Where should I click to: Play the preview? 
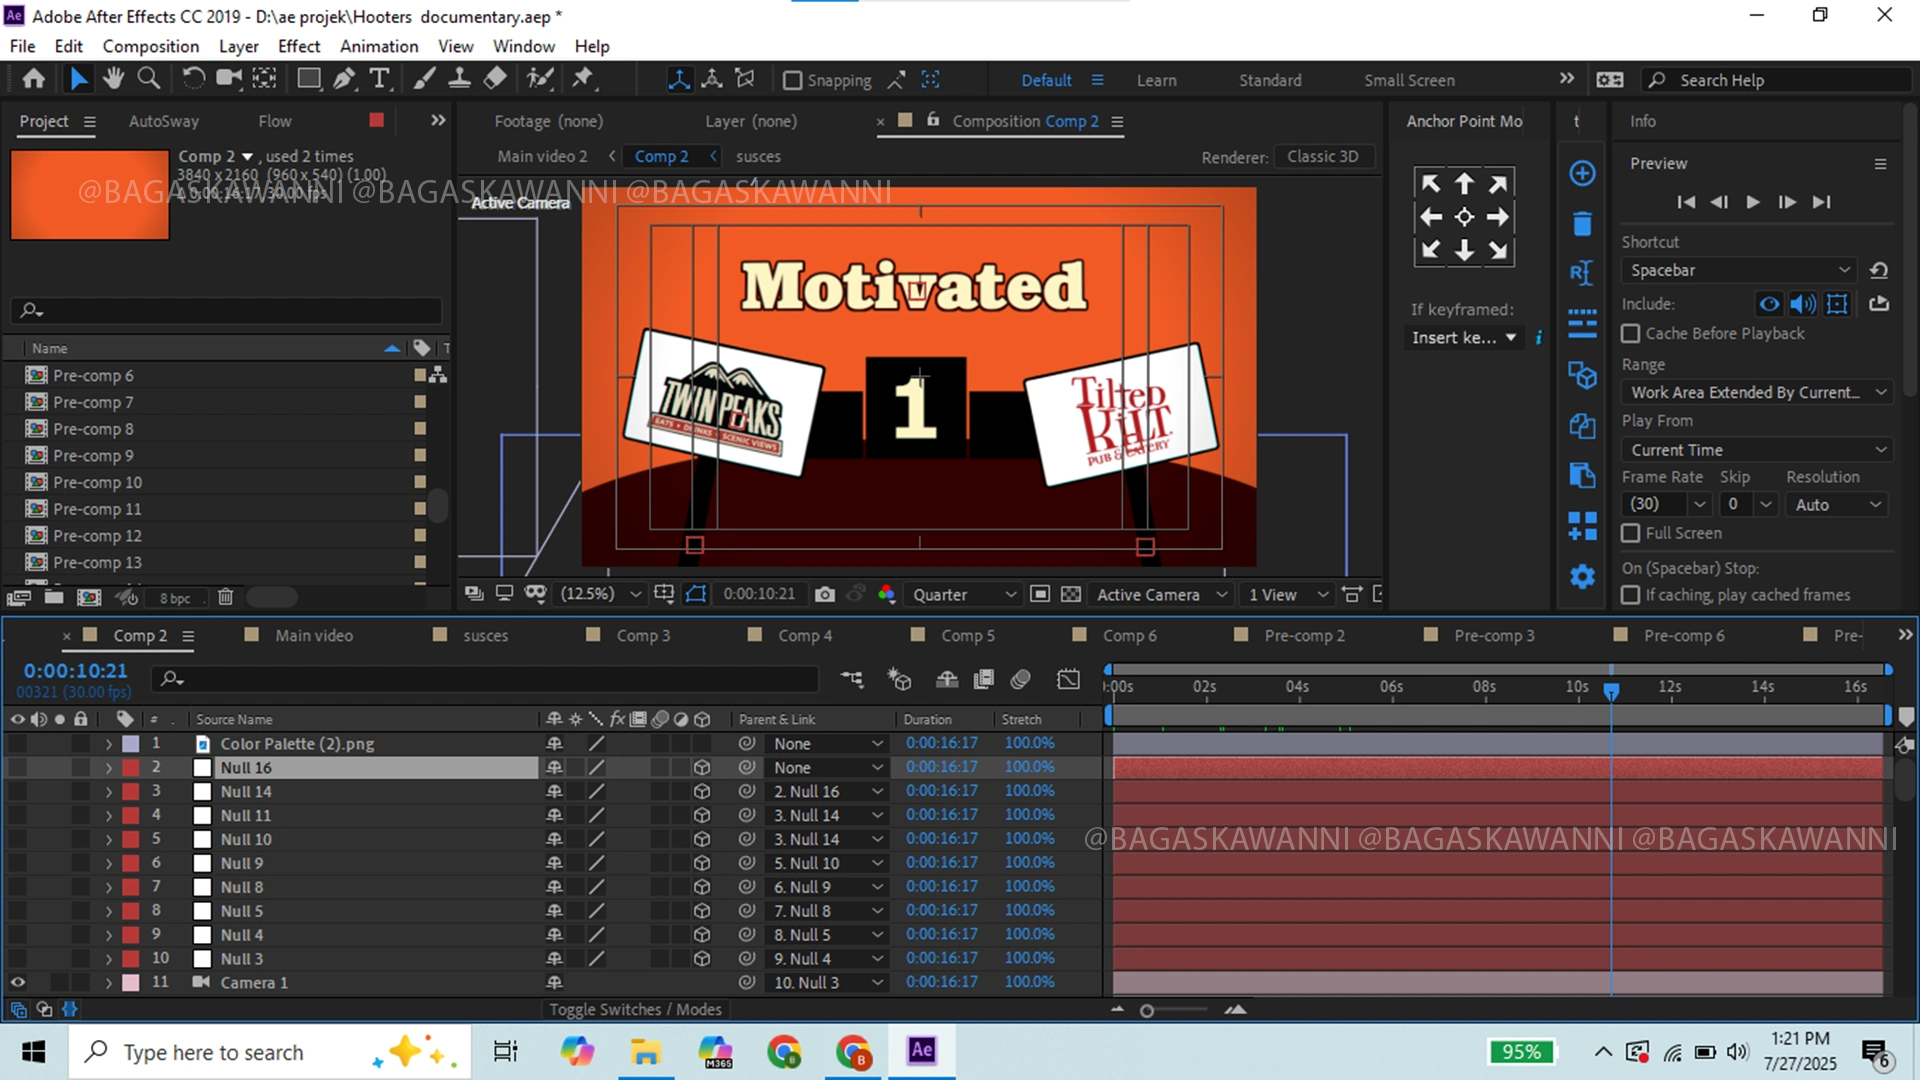click(x=1752, y=202)
